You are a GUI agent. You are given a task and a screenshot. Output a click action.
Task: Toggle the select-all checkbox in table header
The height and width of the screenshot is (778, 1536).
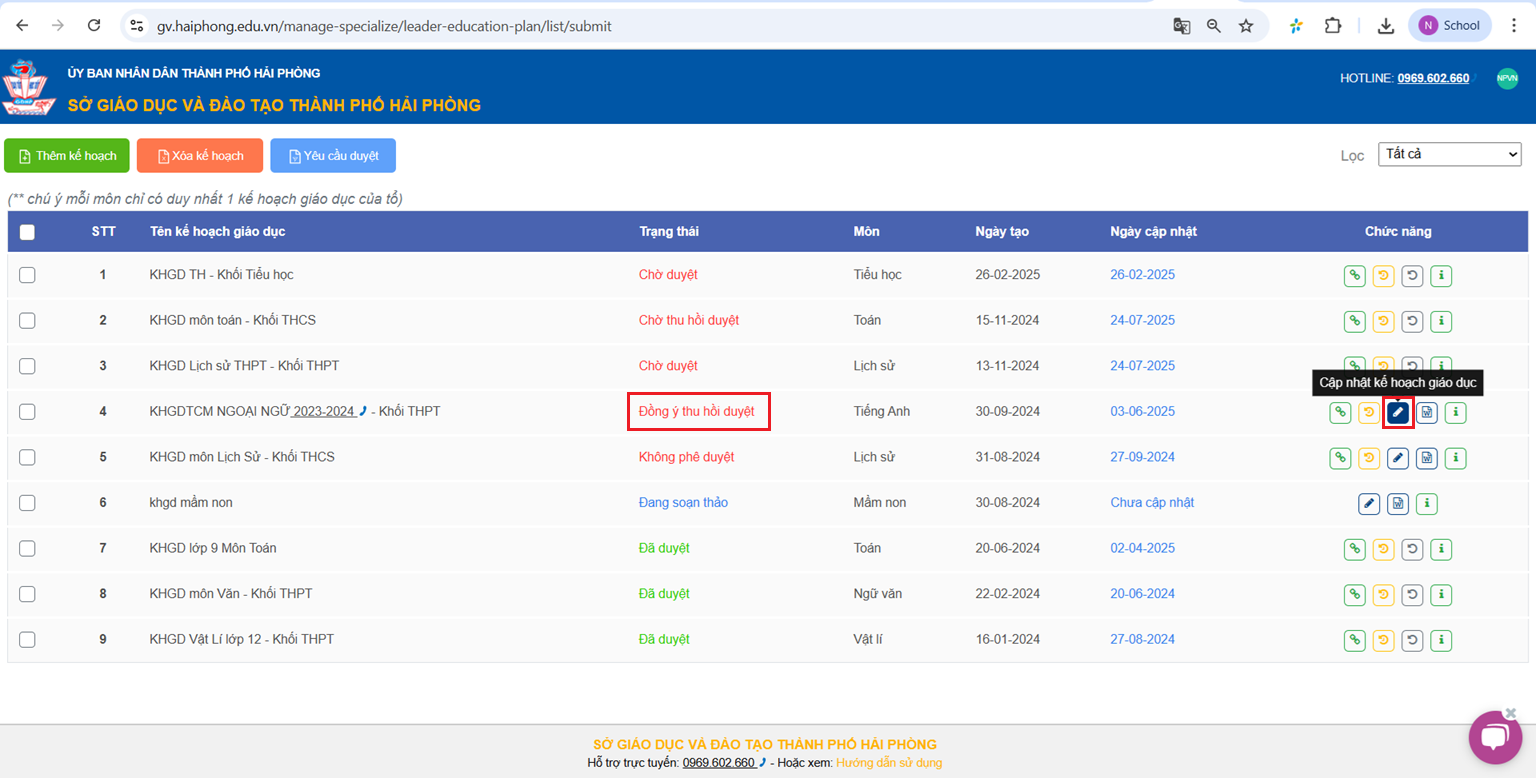(27, 232)
